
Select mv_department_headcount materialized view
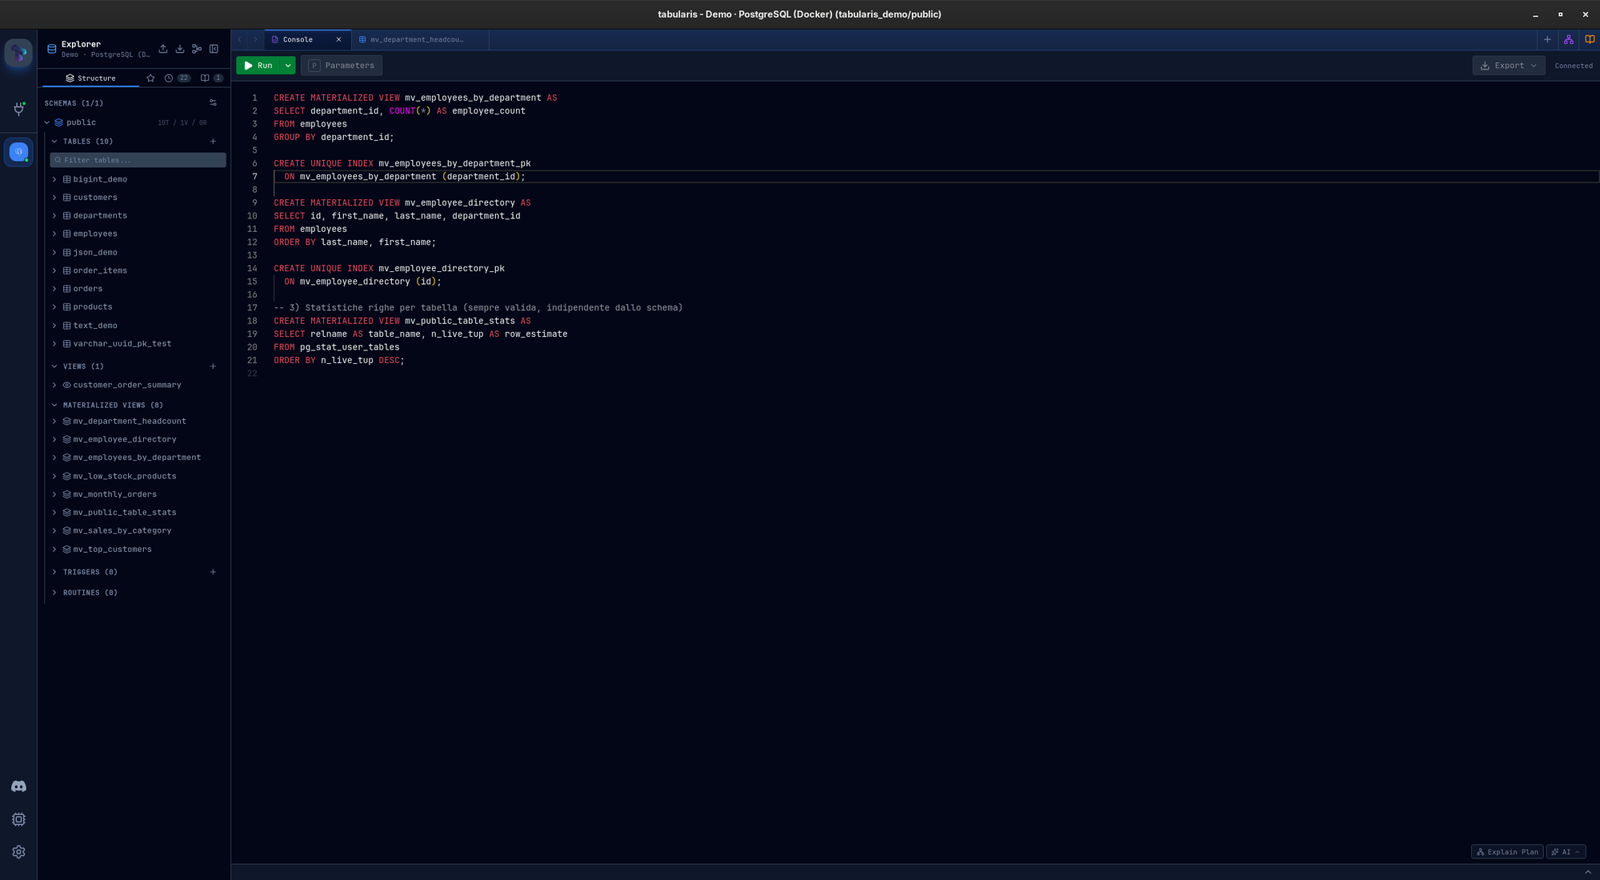coord(129,421)
